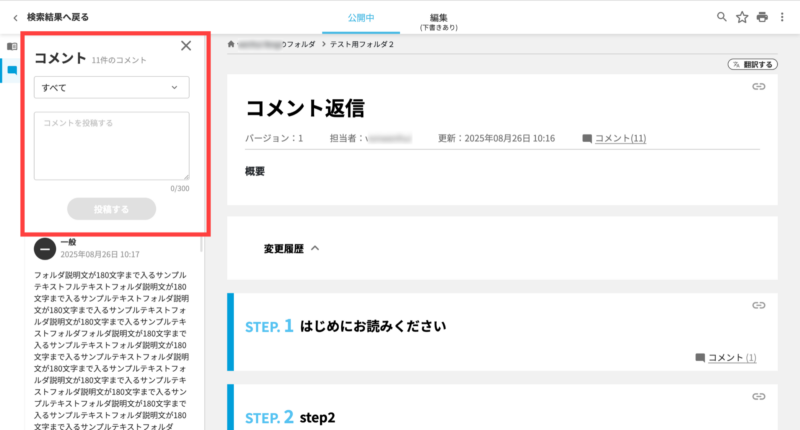Click the 更新：2025年08月26日 10:16 text
Image resolution: width=800 pixels, height=430 pixels.
[496, 138]
